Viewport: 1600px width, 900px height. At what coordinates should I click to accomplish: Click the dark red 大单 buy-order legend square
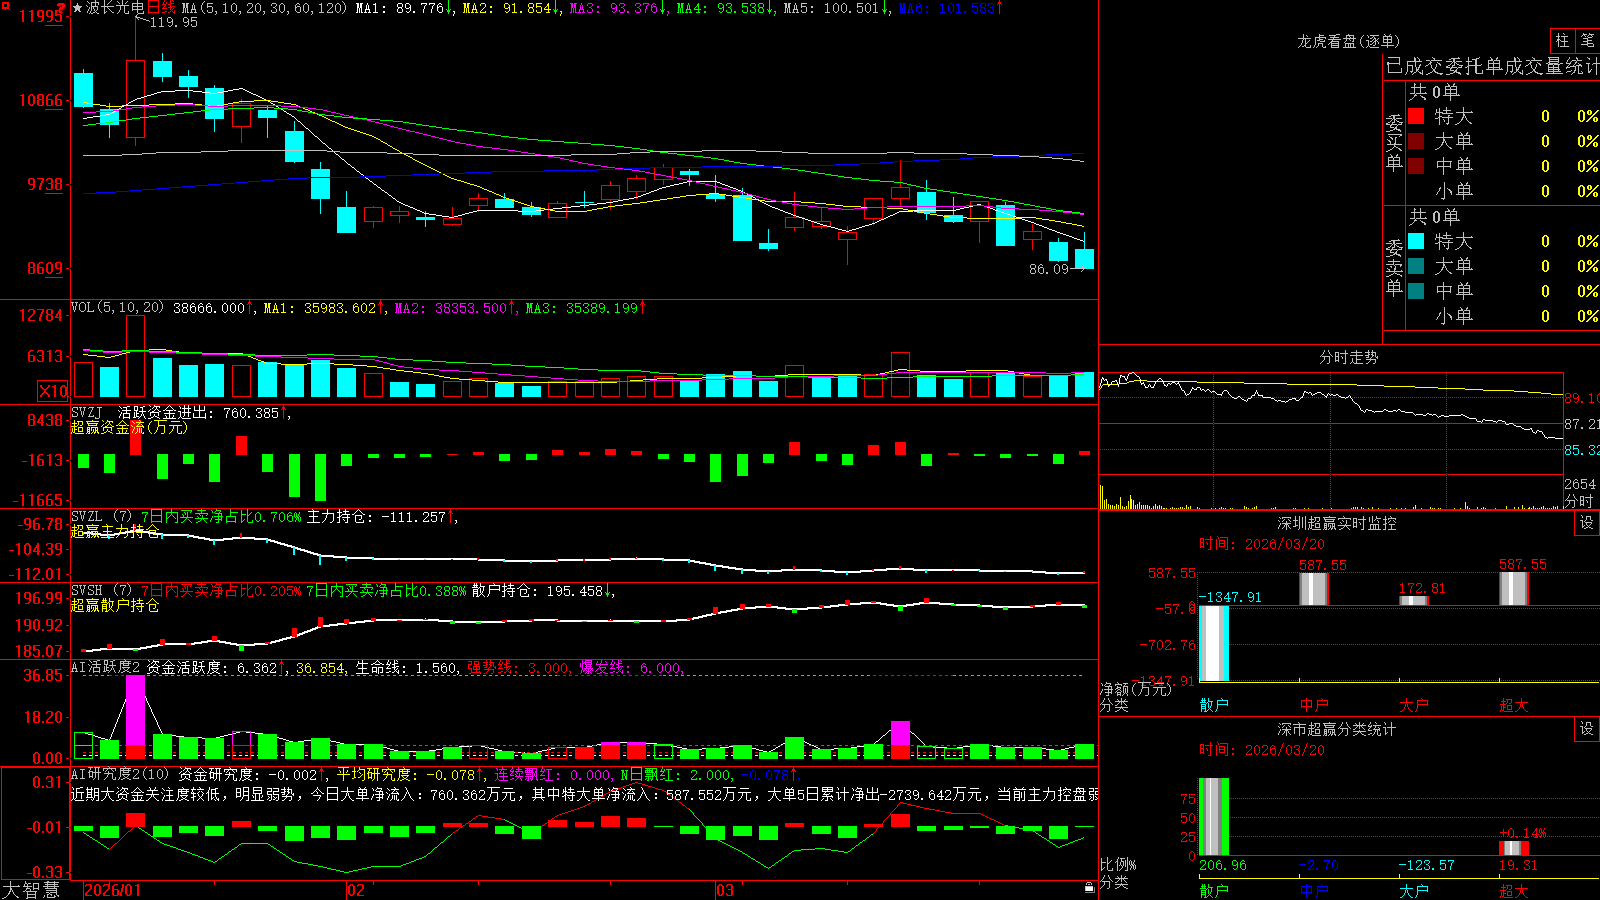1416,141
